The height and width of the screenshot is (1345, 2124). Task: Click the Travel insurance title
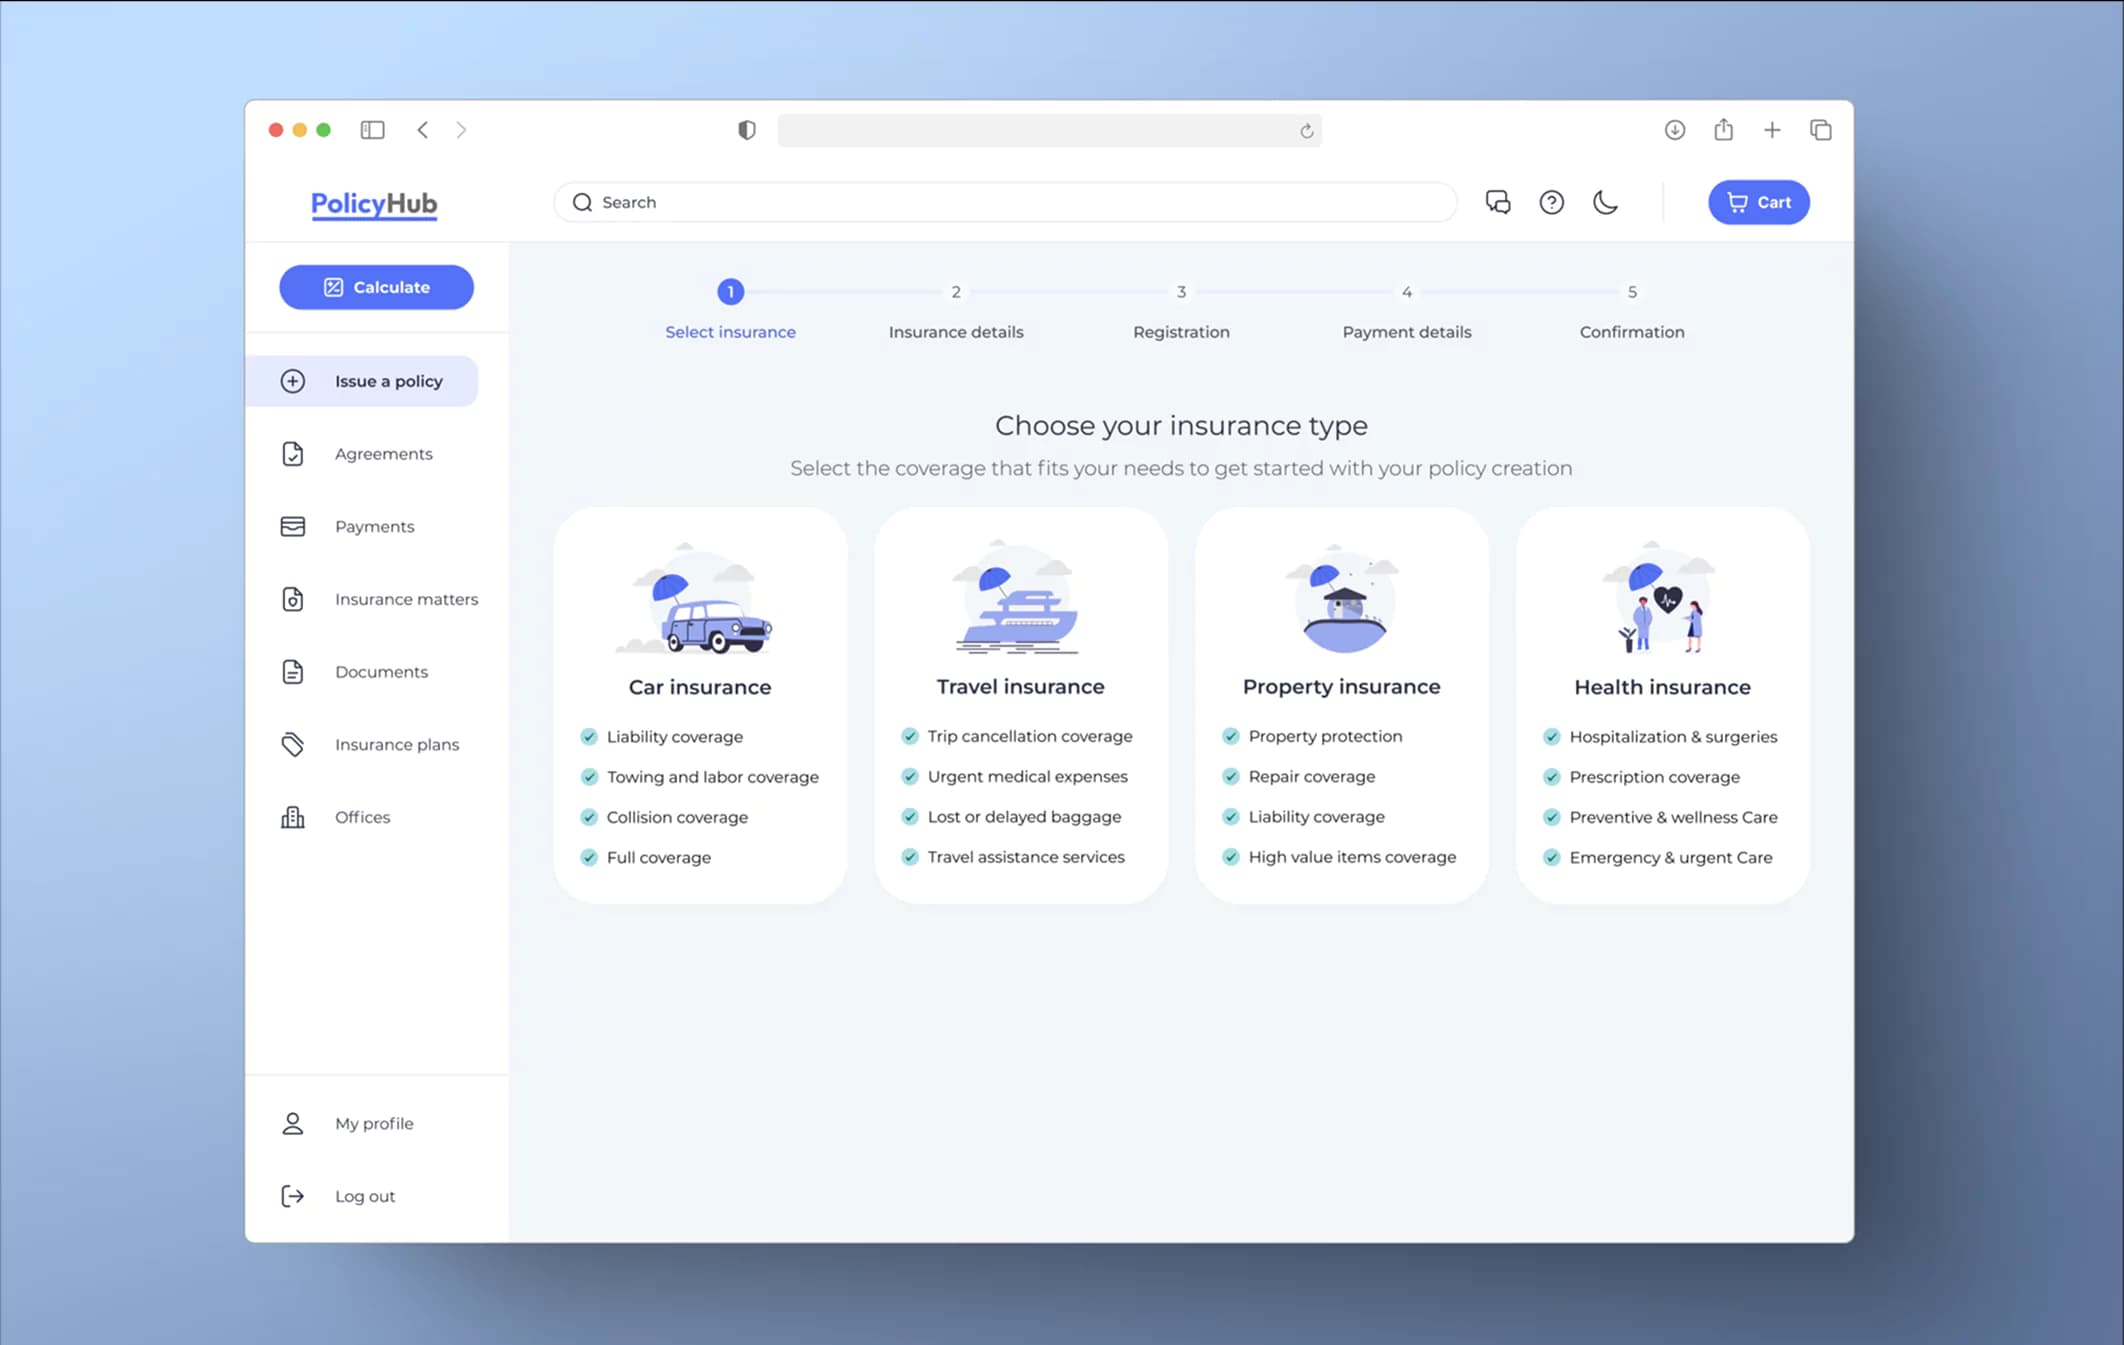(x=1020, y=686)
